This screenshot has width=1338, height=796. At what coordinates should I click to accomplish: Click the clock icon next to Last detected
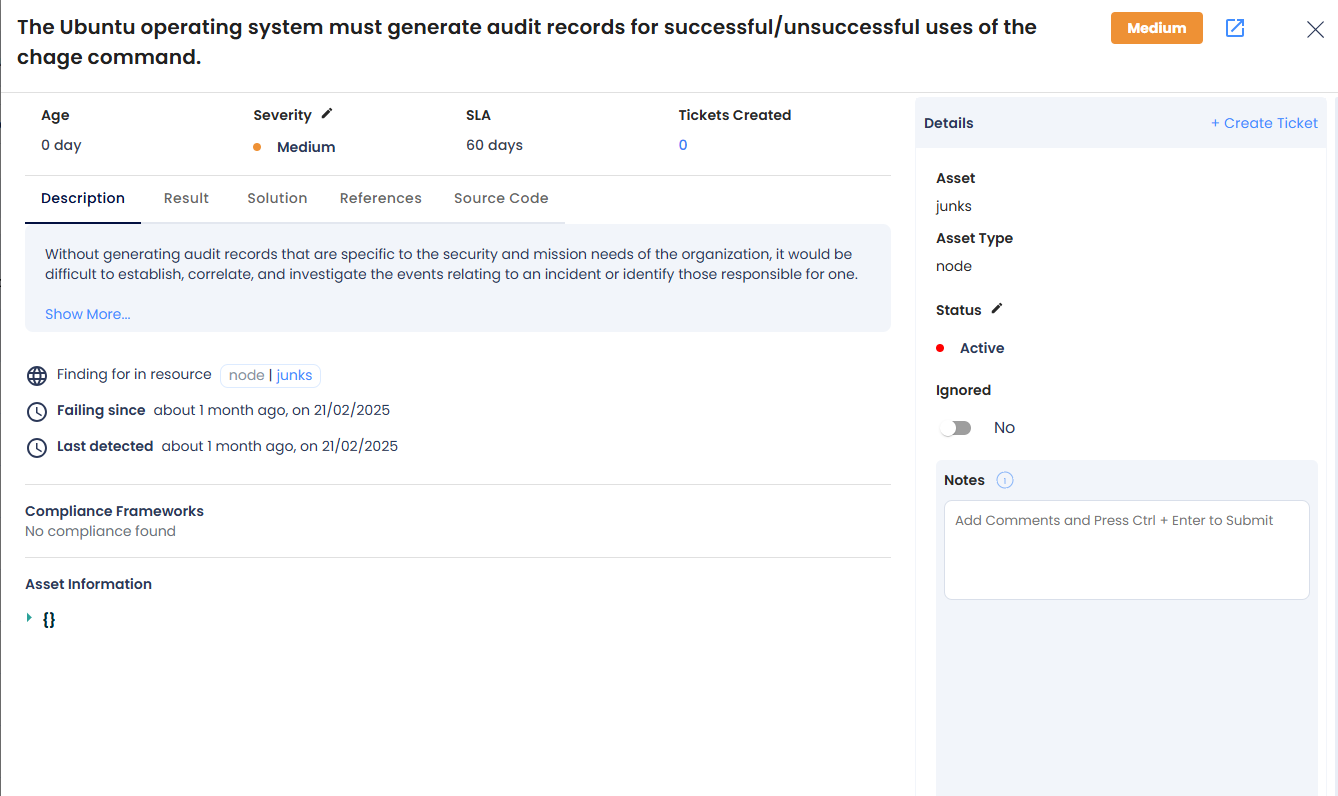[37, 448]
